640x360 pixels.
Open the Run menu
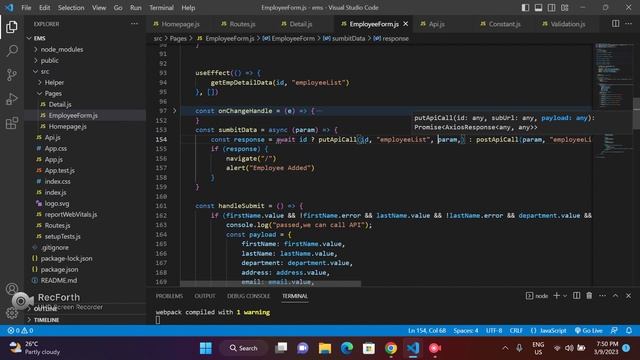tap(136, 7)
